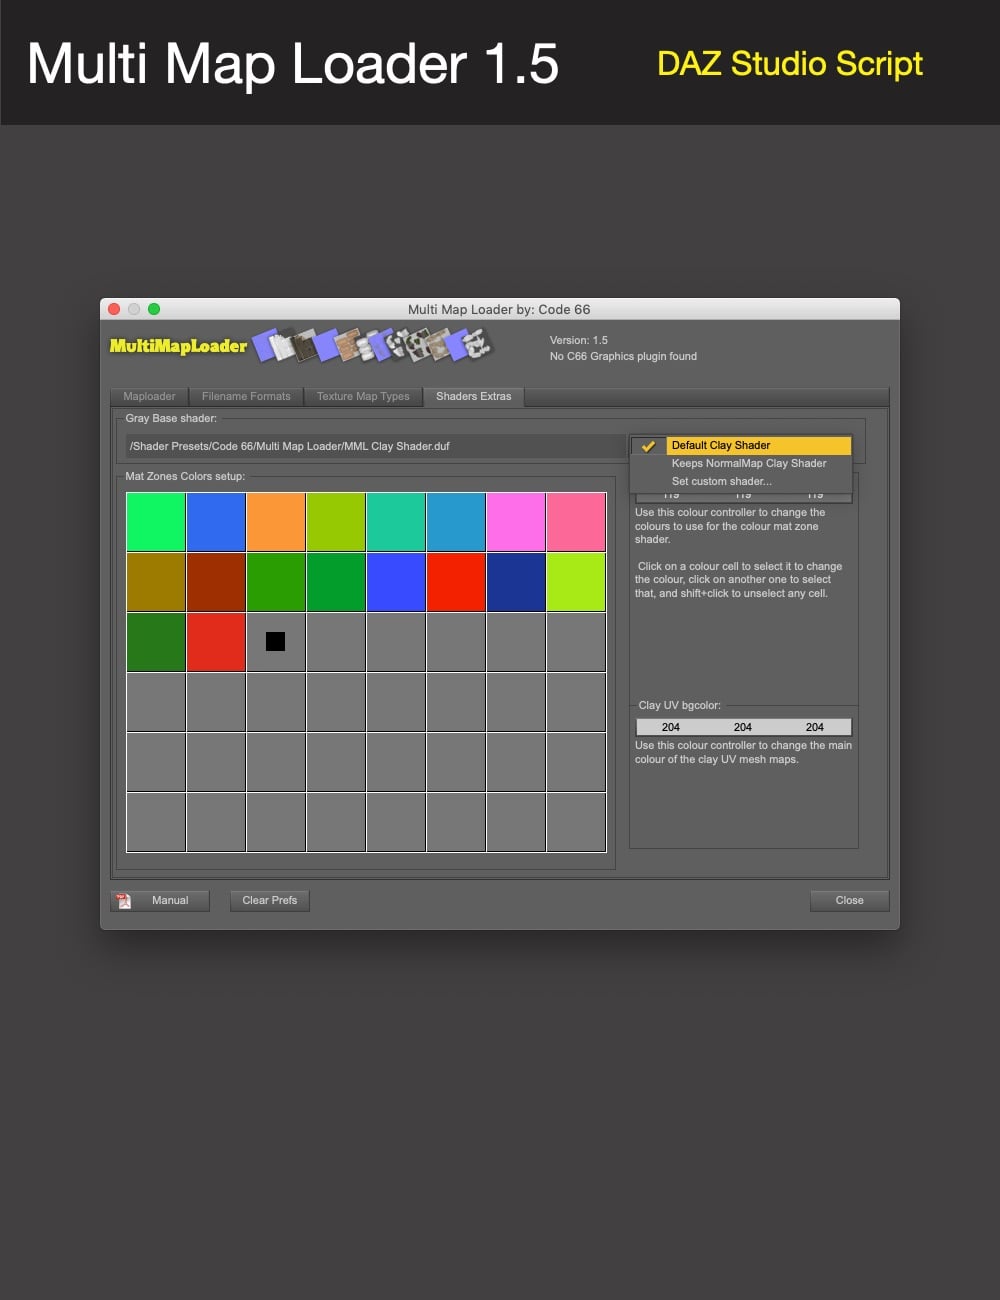Open the Filename Formats tab
The image size is (1000, 1300).
[246, 396]
